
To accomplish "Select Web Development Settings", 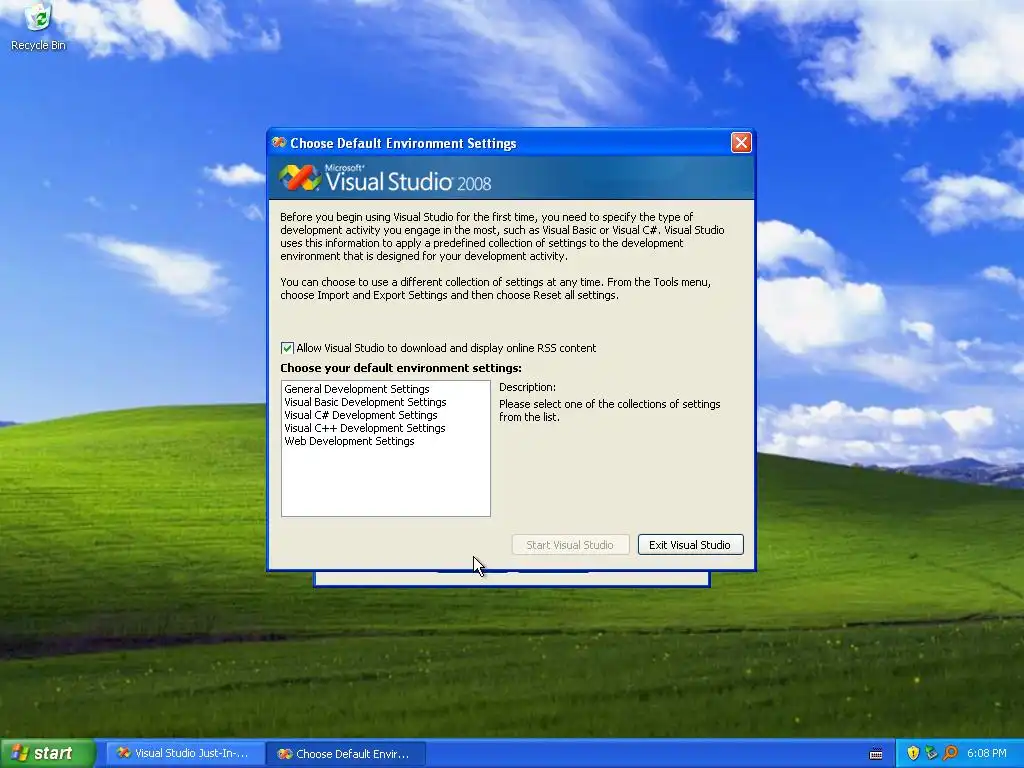I will click(x=349, y=441).
